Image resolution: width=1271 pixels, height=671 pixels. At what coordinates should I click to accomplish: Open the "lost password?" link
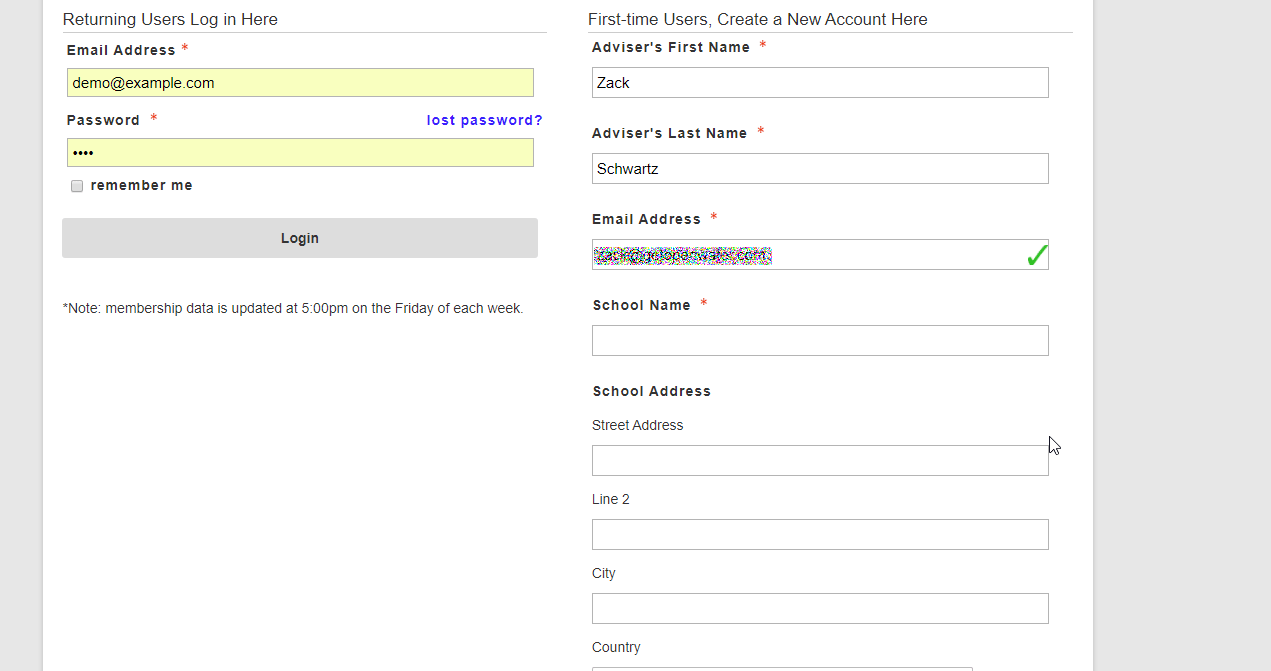pos(484,120)
